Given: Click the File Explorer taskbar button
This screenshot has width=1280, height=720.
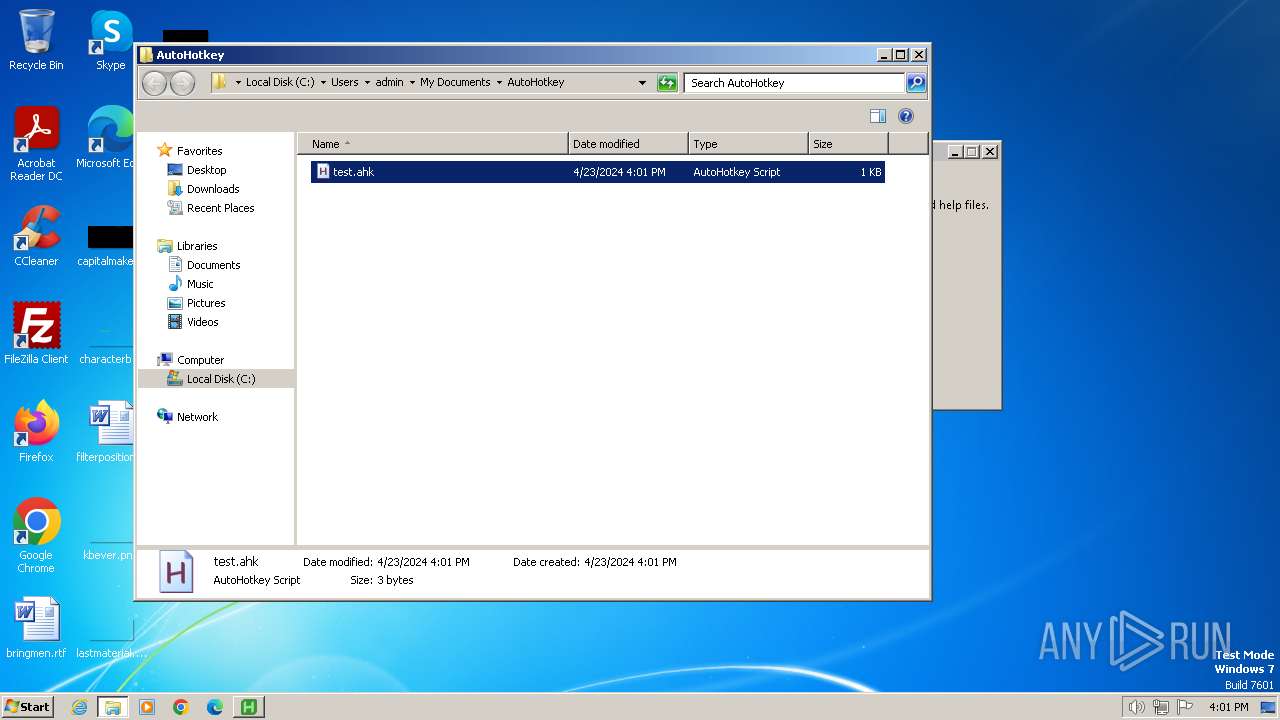Looking at the screenshot, I should (x=113, y=707).
